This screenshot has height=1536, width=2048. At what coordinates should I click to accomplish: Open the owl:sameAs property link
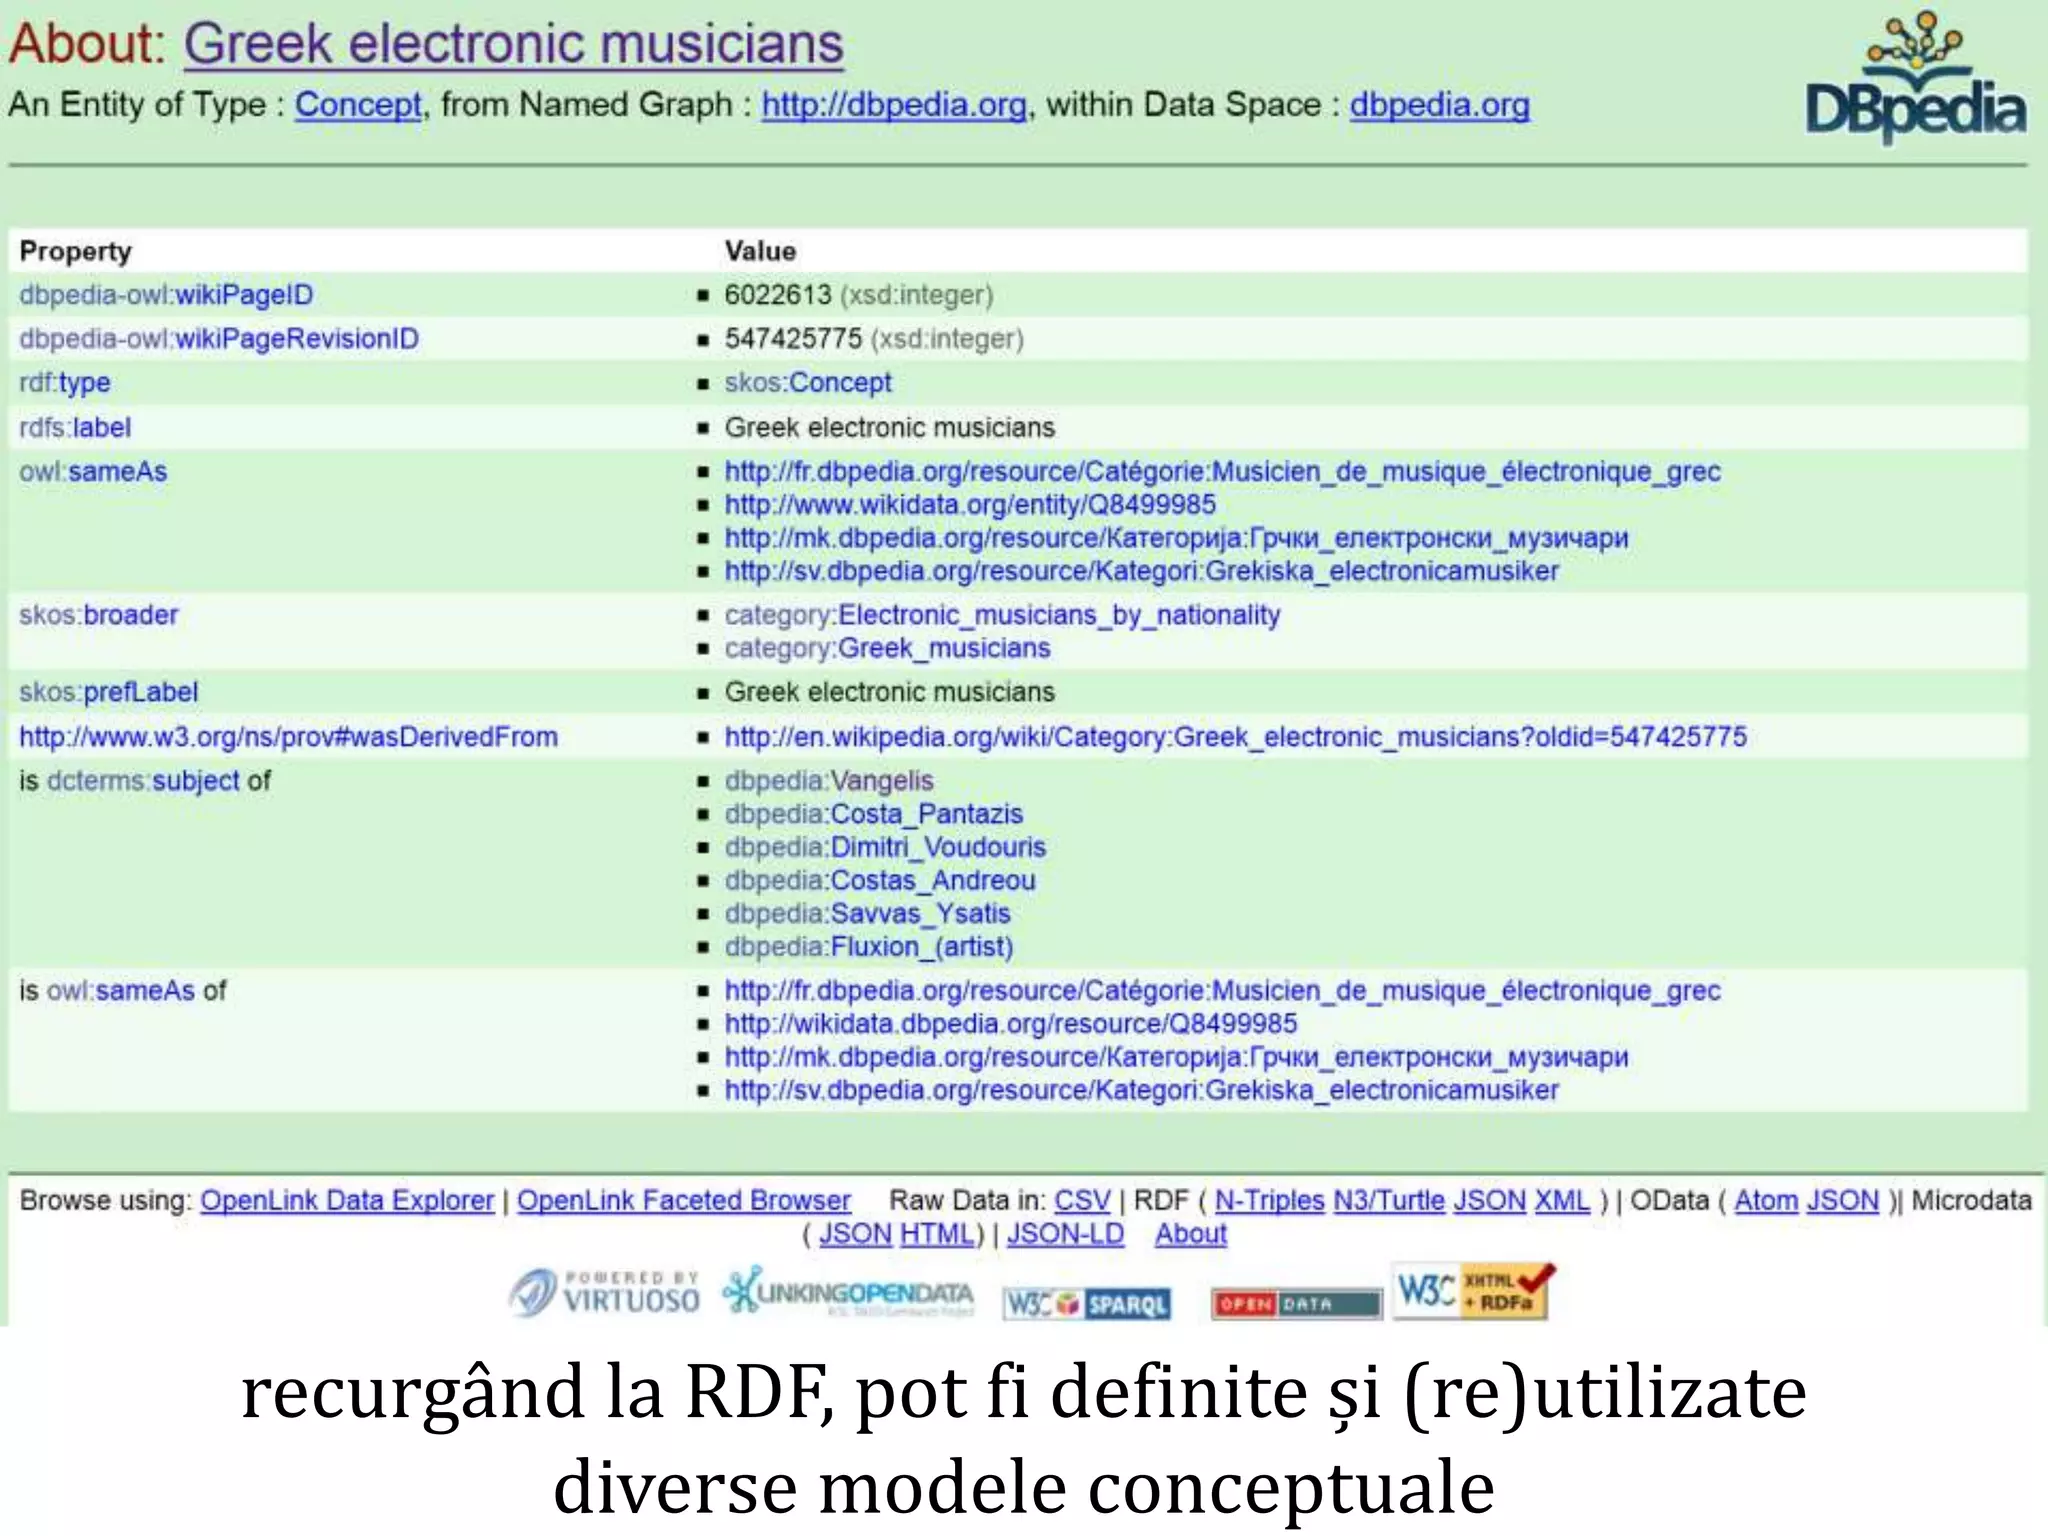click(93, 472)
